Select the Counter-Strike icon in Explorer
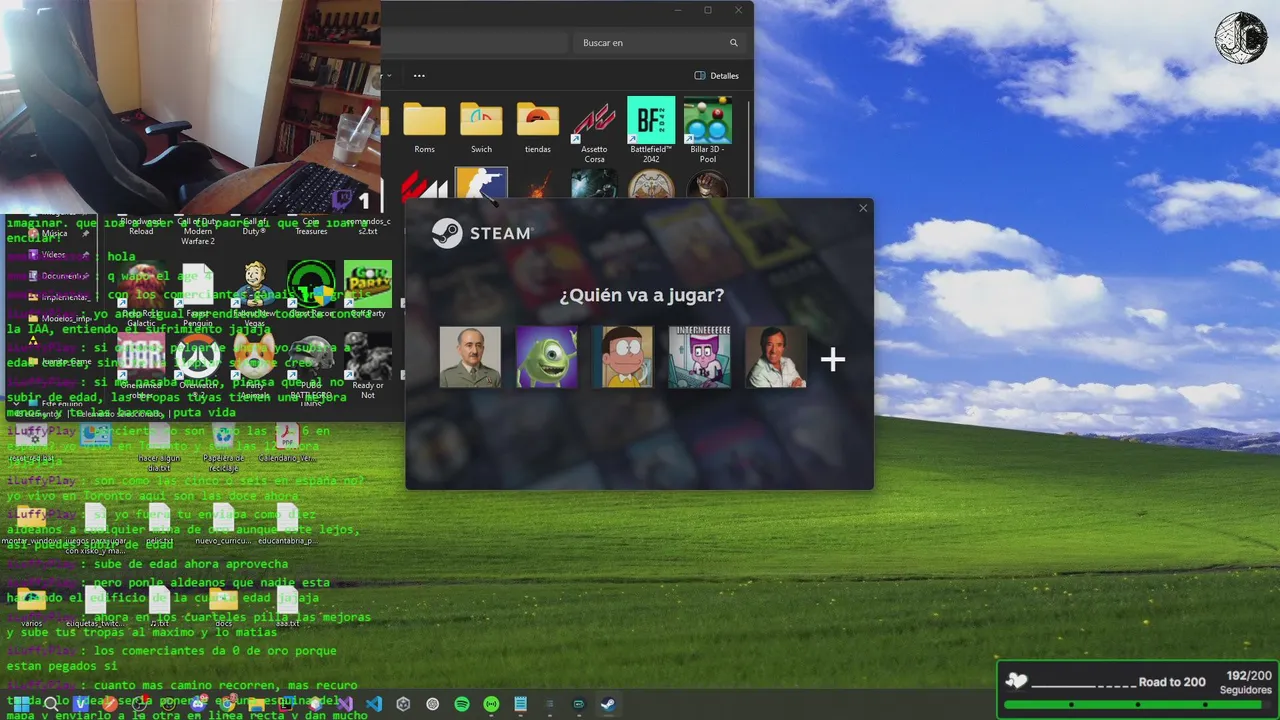The image size is (1280, 720). (481, 184)
